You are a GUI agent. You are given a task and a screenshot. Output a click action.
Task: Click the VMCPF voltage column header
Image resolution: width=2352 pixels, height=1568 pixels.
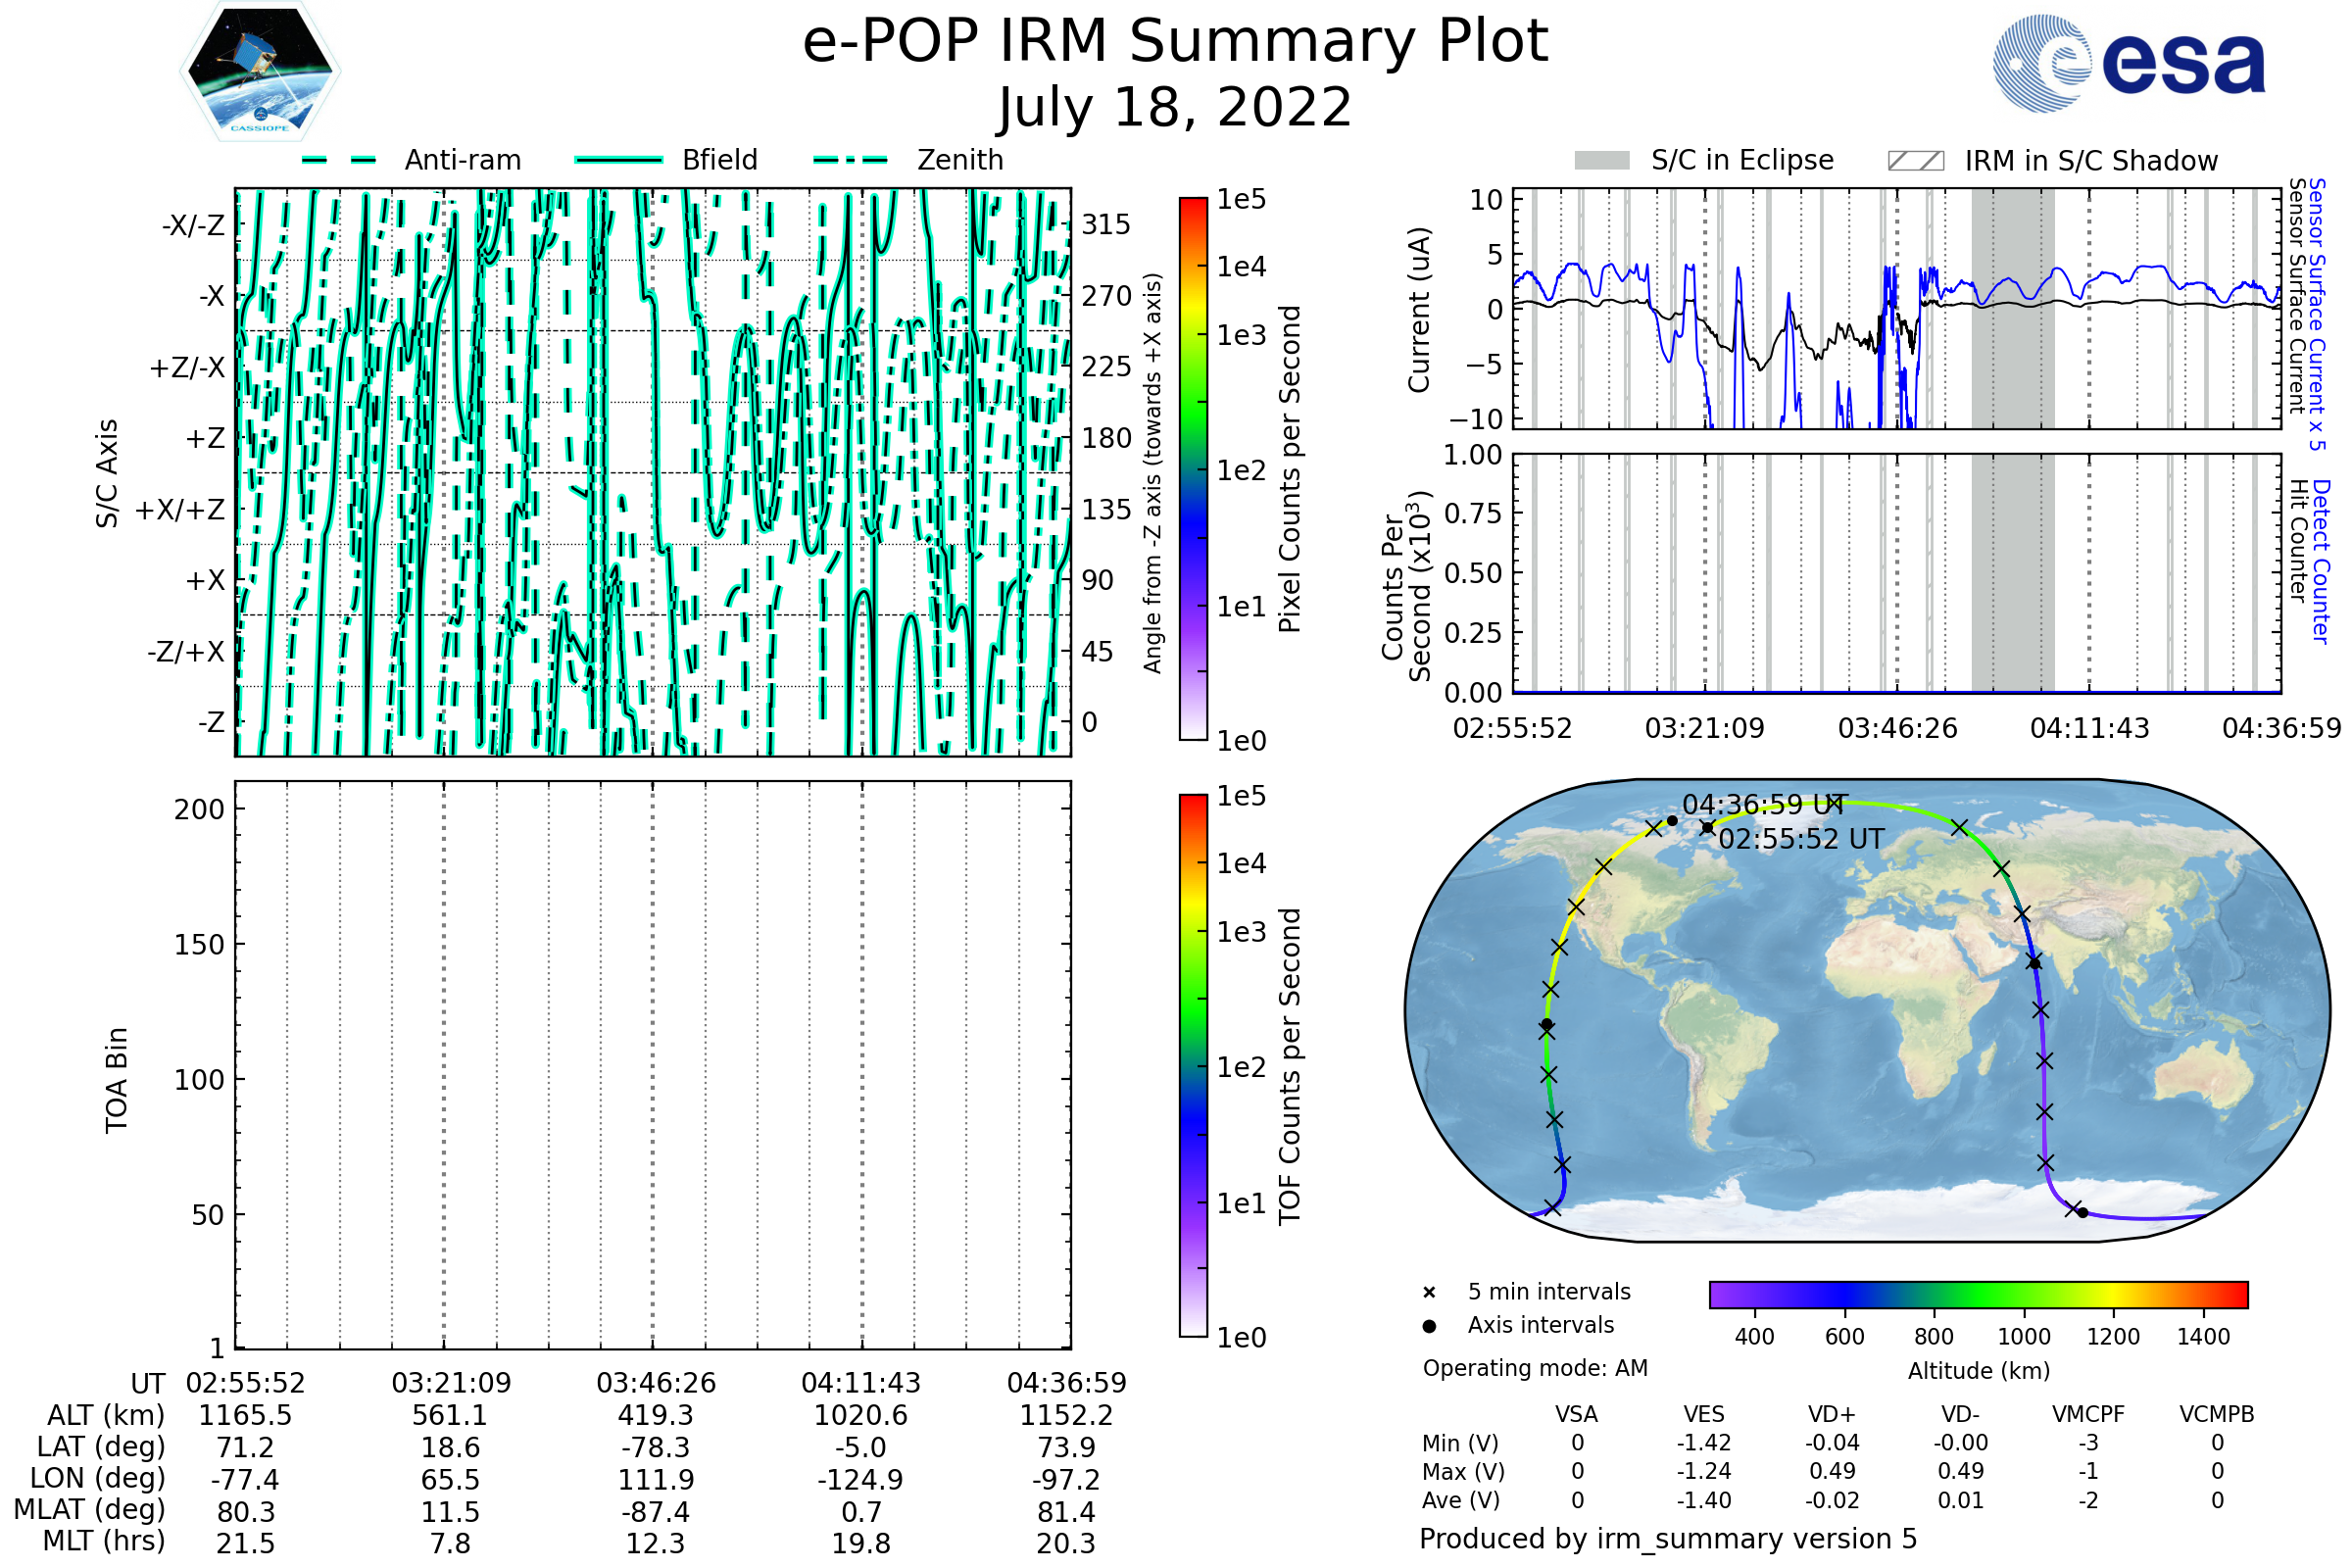(x=2088, y=1415)
